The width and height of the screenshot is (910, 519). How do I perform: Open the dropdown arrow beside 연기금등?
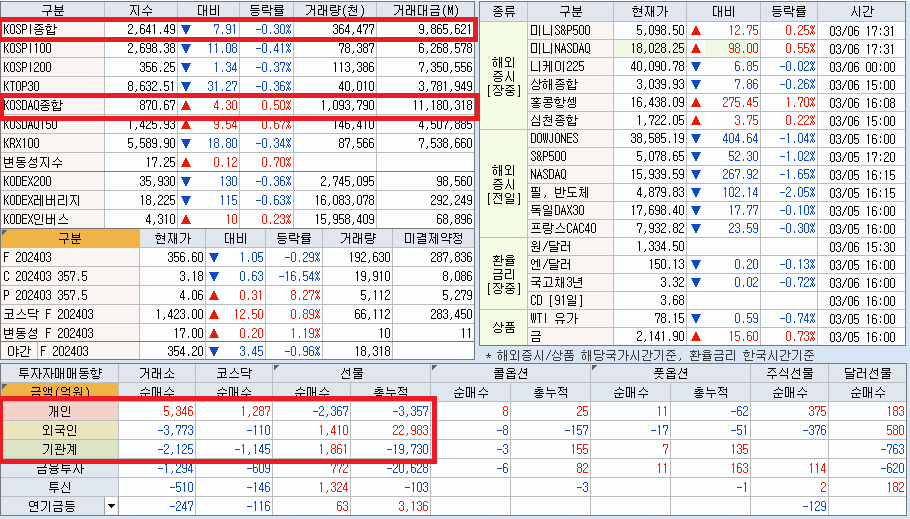pos(111,507)
